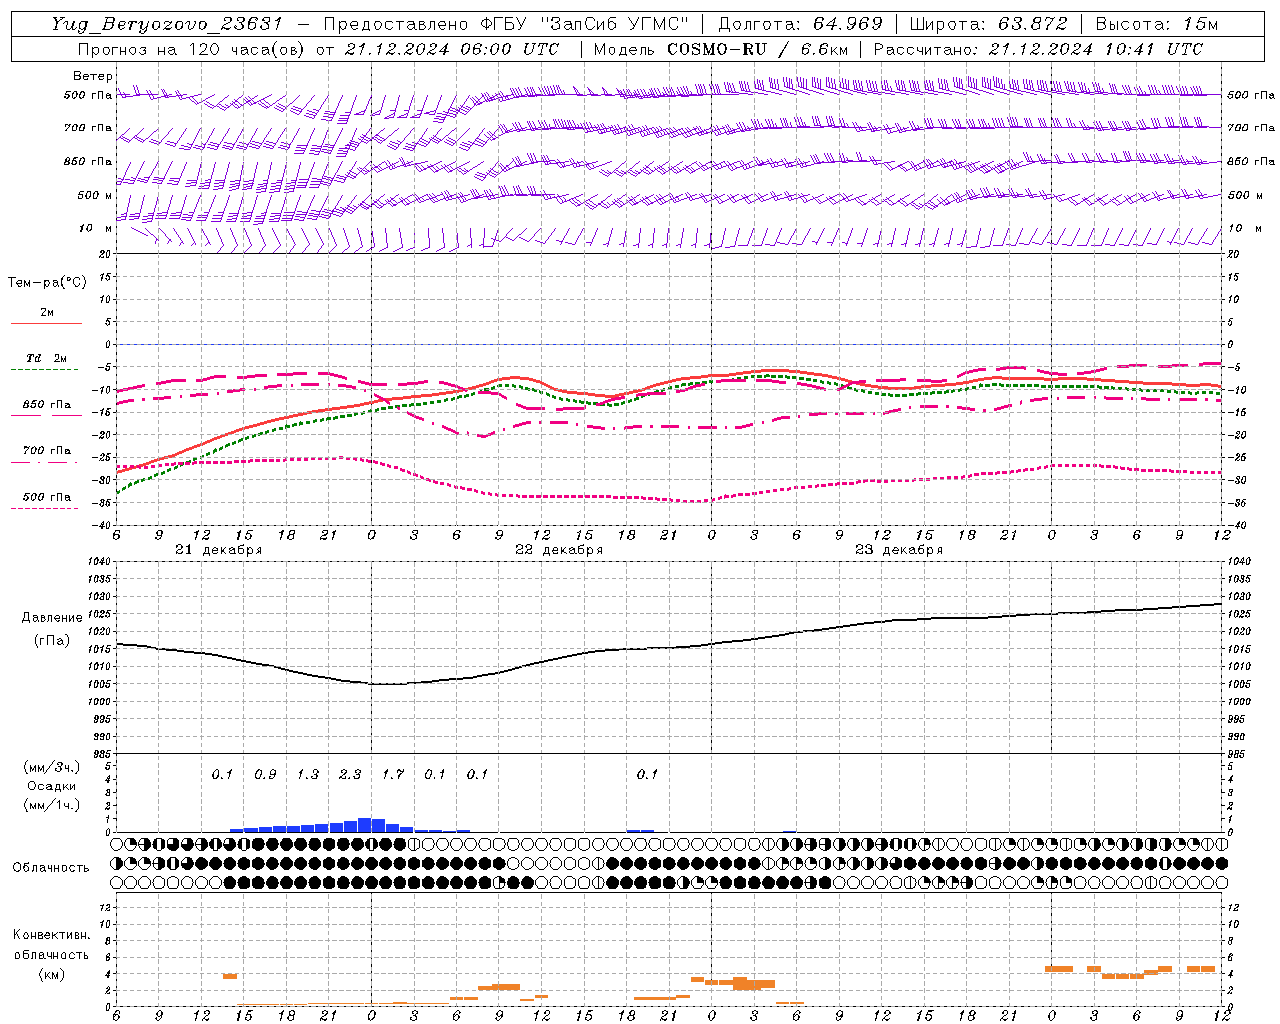Click the 23 декабря date label
The width and height of the screenshot is (1280, 1024).
pyautogui.click(x=899, y=550)
